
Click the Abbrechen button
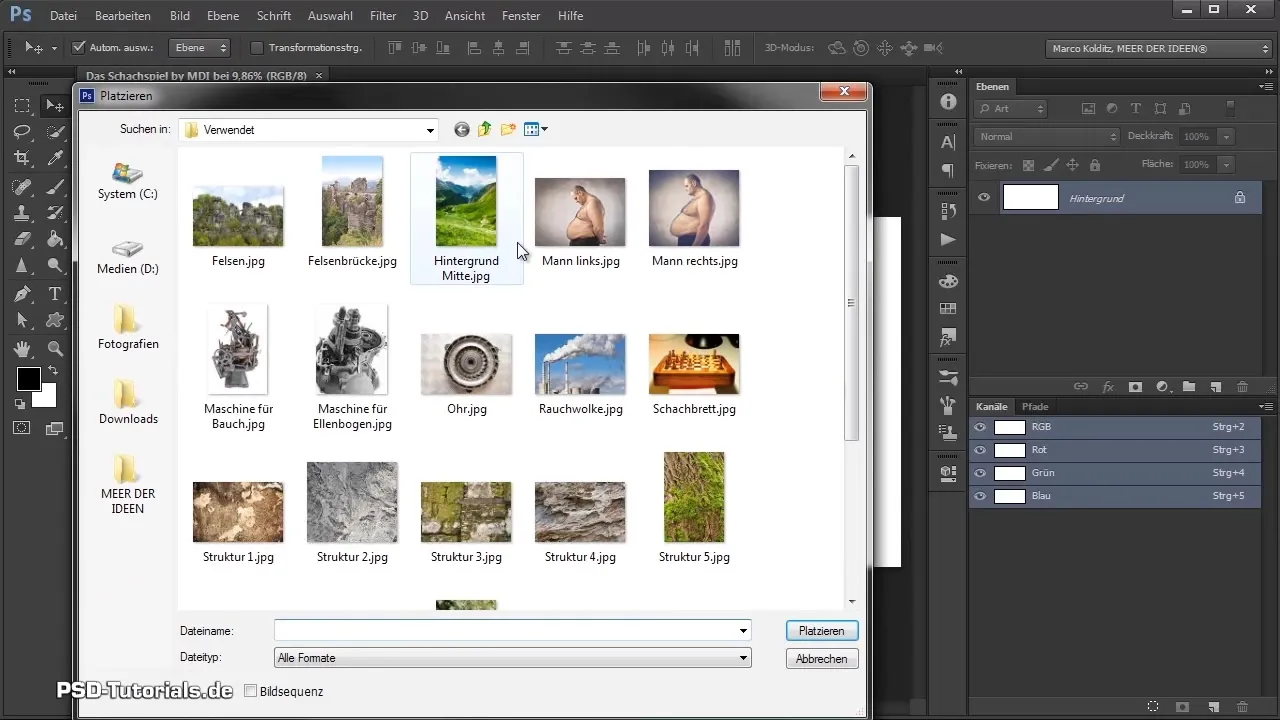click(x=822, y=659)
